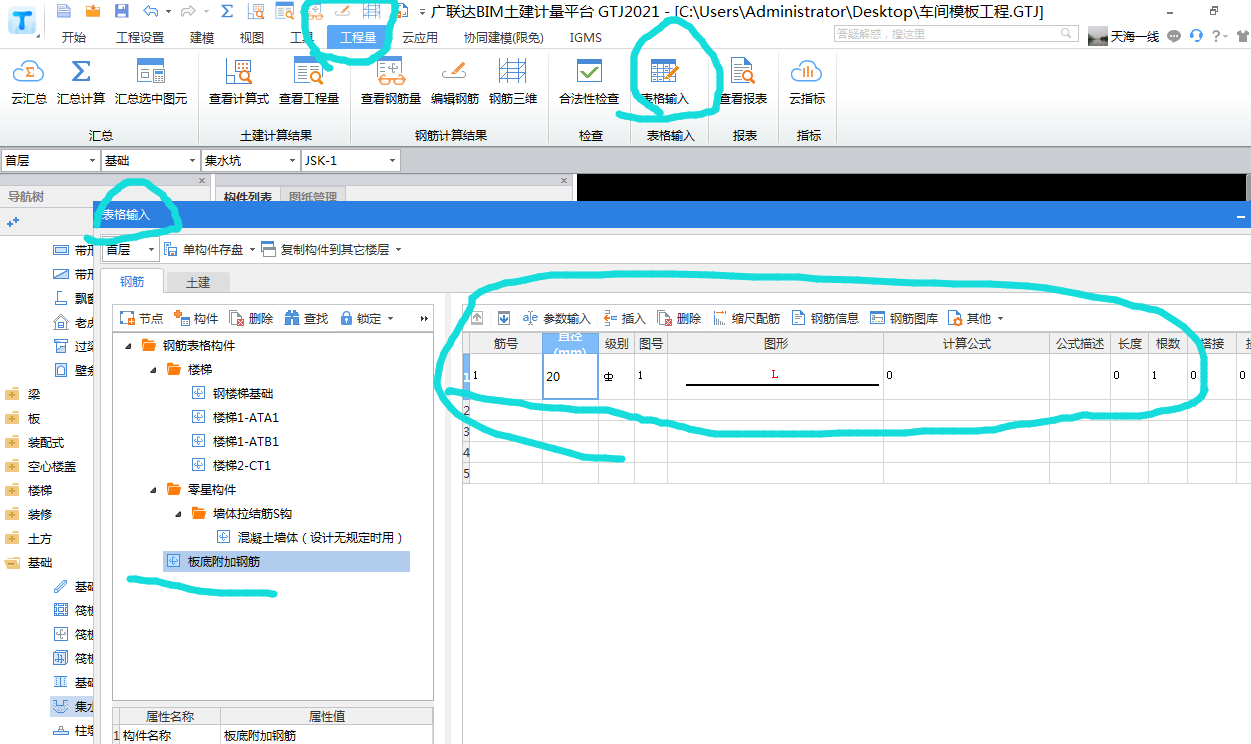
Task: Click 缩尺配筋 scaled reinforcement button
Action: pyautogui.click(x=746, y=318)
